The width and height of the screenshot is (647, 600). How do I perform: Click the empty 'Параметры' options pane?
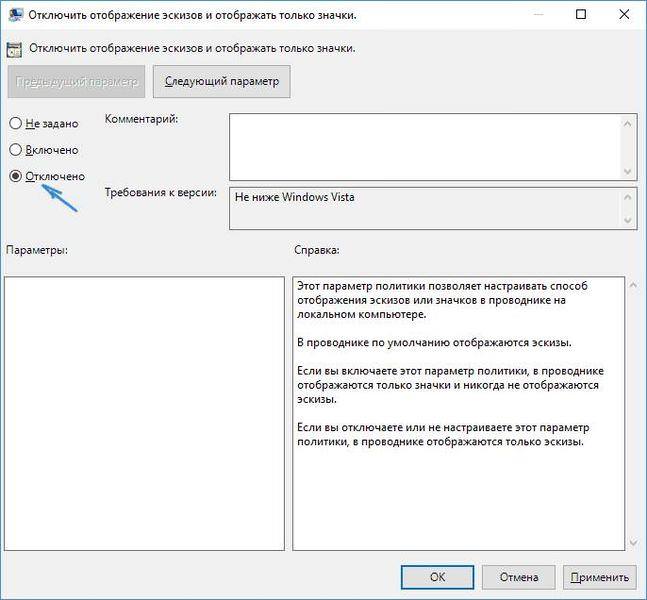pyautogui.click(x=144, y=413)
